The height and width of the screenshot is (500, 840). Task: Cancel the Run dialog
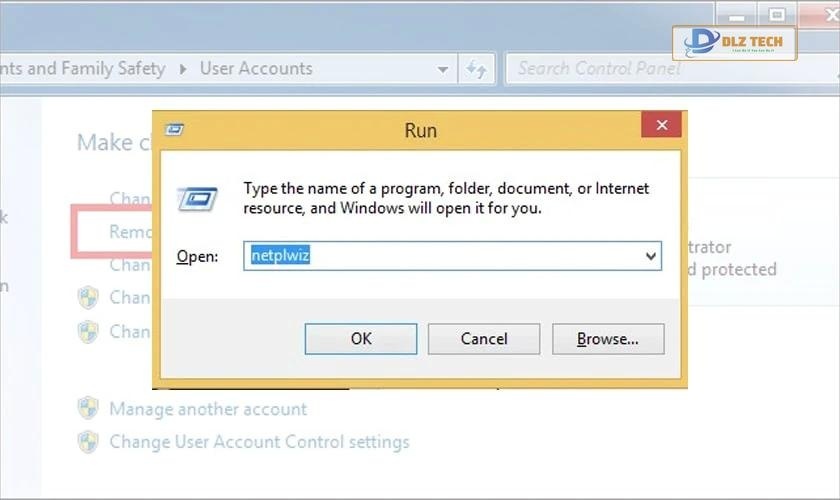pyautogui.click(x=484, y=339)
